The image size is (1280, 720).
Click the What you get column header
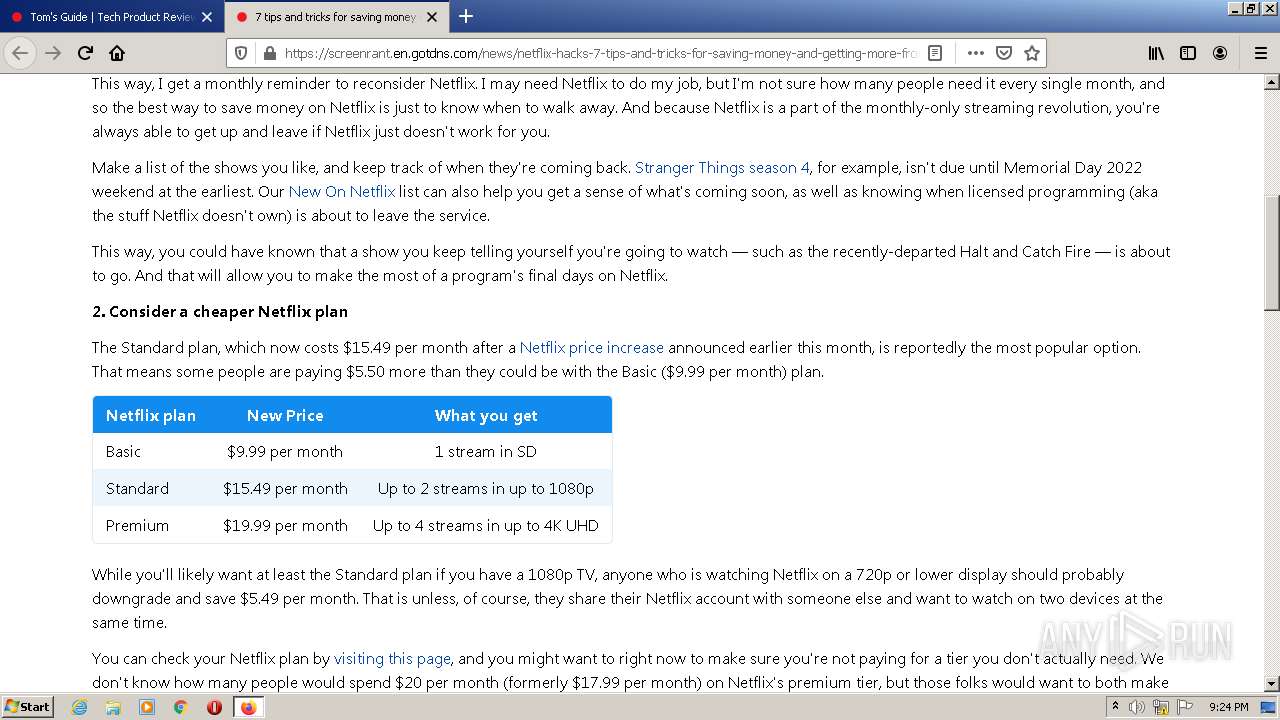point(486,415)
